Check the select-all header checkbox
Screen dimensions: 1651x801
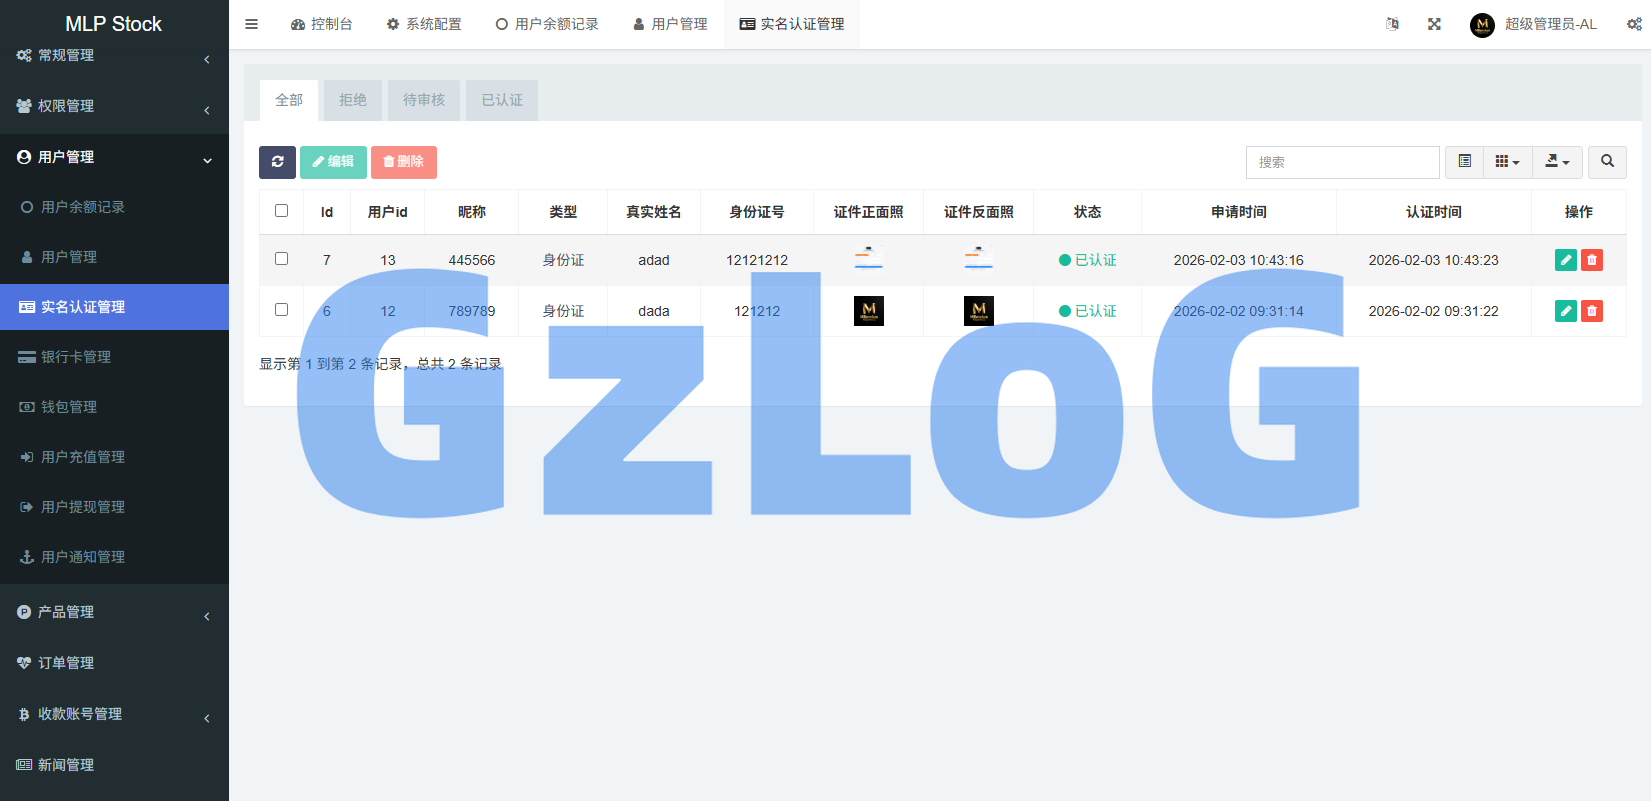(281, 211)
